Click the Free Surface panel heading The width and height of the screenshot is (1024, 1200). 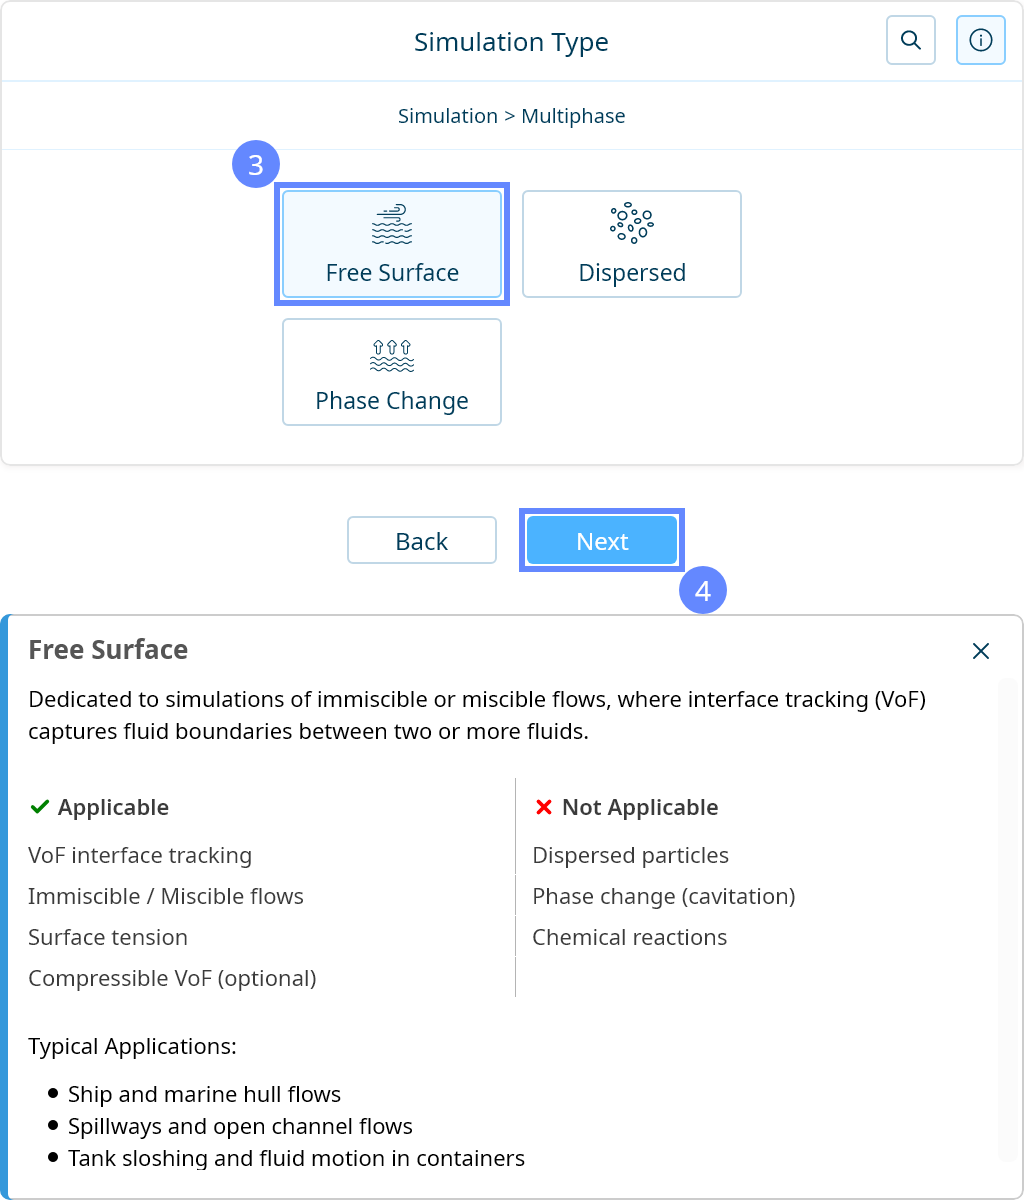click(108, 650)
